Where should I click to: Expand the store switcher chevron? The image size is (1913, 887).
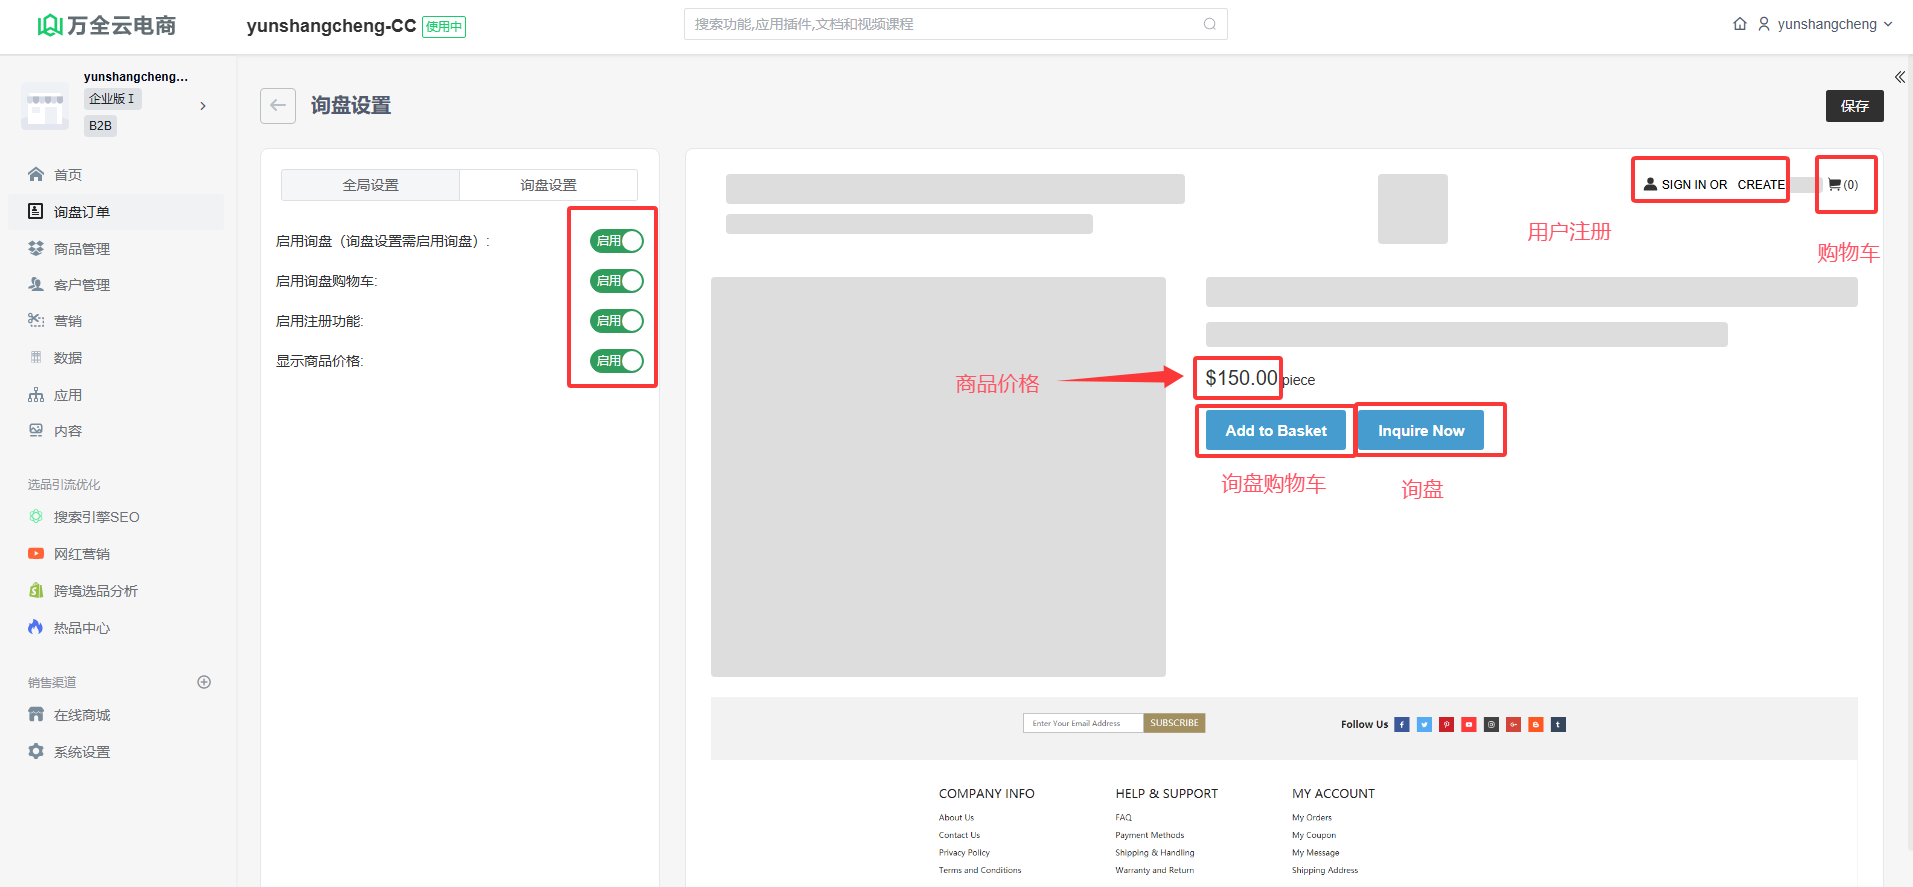(203, 106)
